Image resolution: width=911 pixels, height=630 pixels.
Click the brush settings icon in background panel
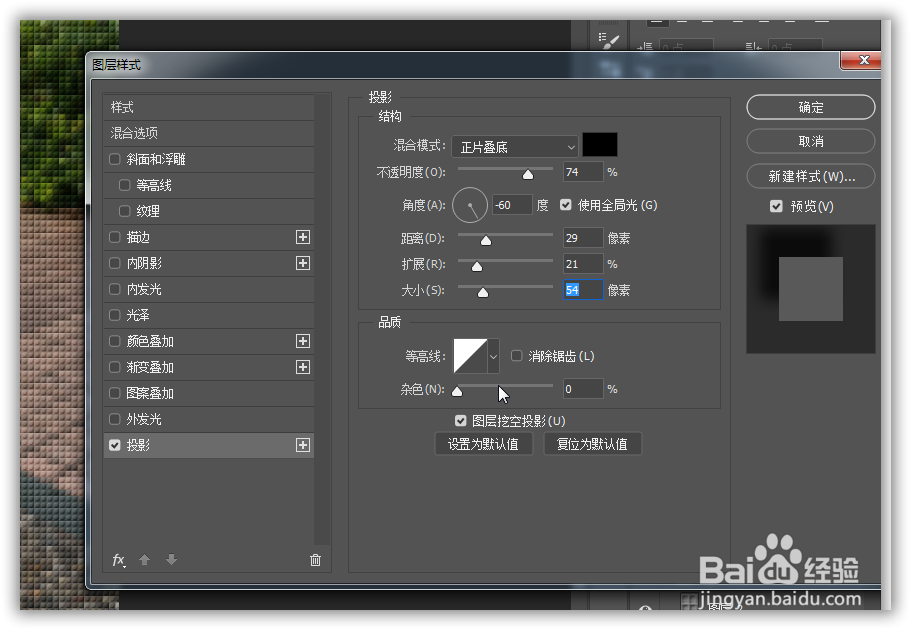[608, 40]
